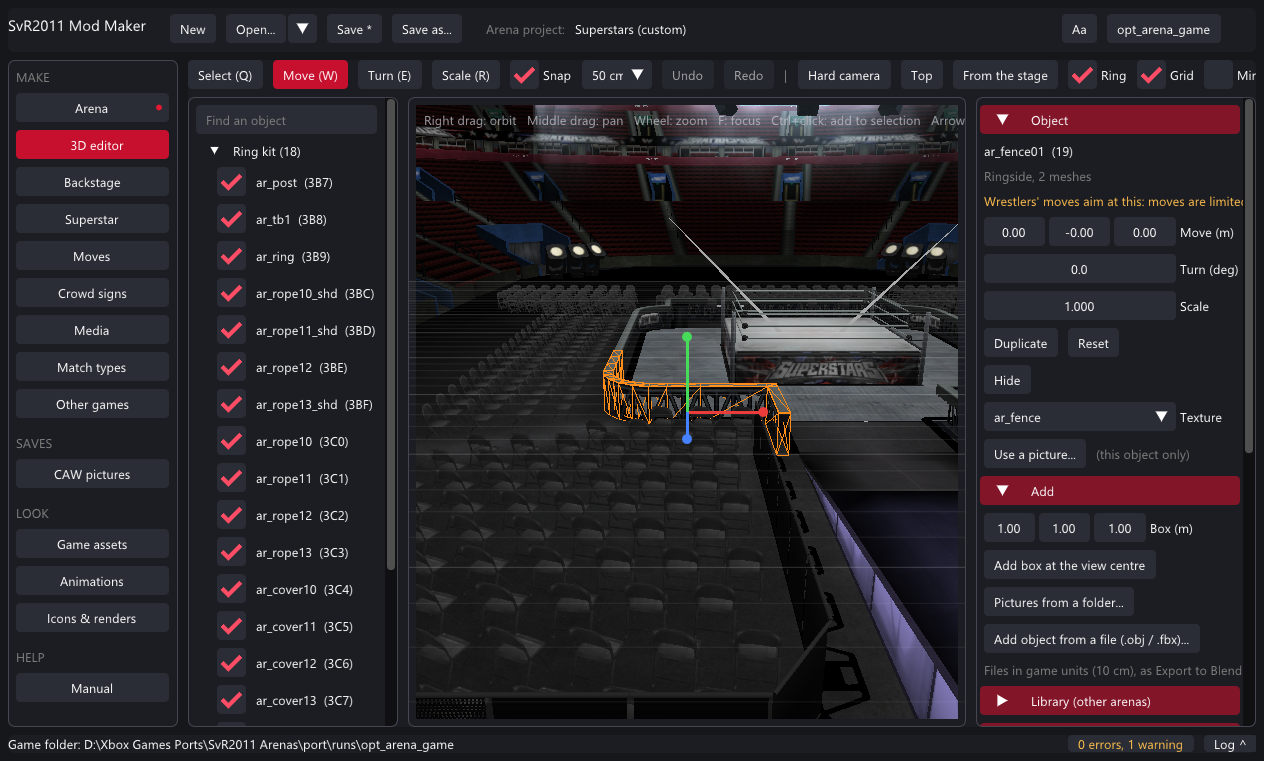Switch to From the stage view
1264x761 pixels.
pos(1005,75)
